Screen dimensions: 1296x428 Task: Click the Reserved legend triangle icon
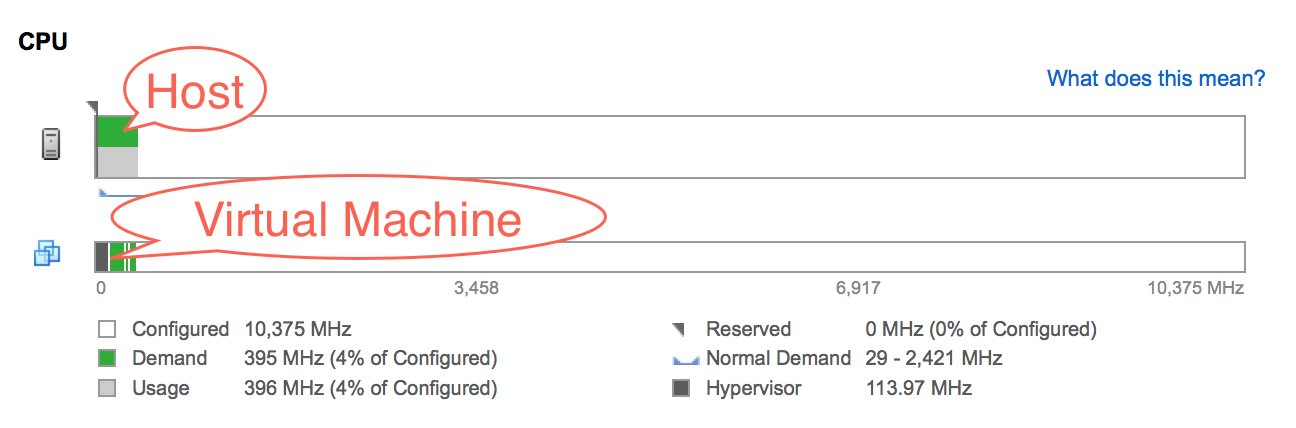pos(679,328)
